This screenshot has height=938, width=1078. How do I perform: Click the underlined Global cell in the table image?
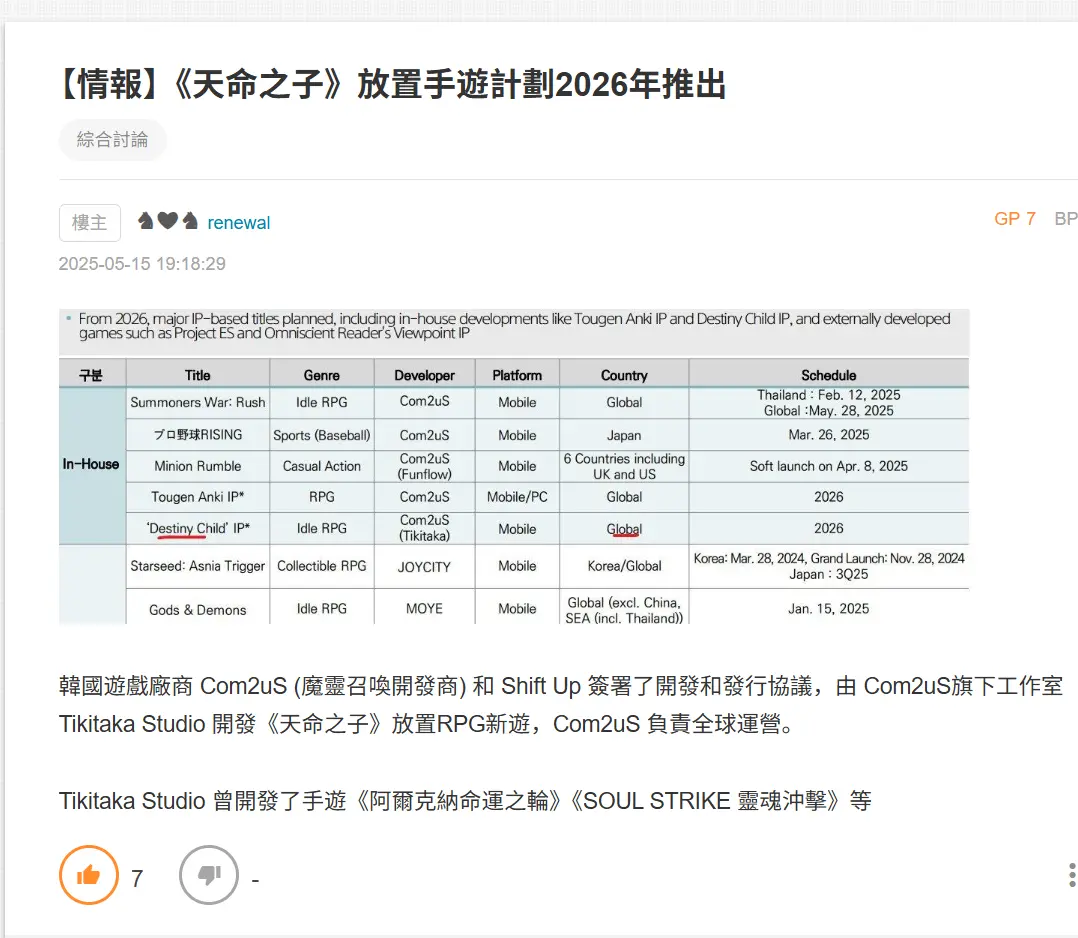point(624,529)
